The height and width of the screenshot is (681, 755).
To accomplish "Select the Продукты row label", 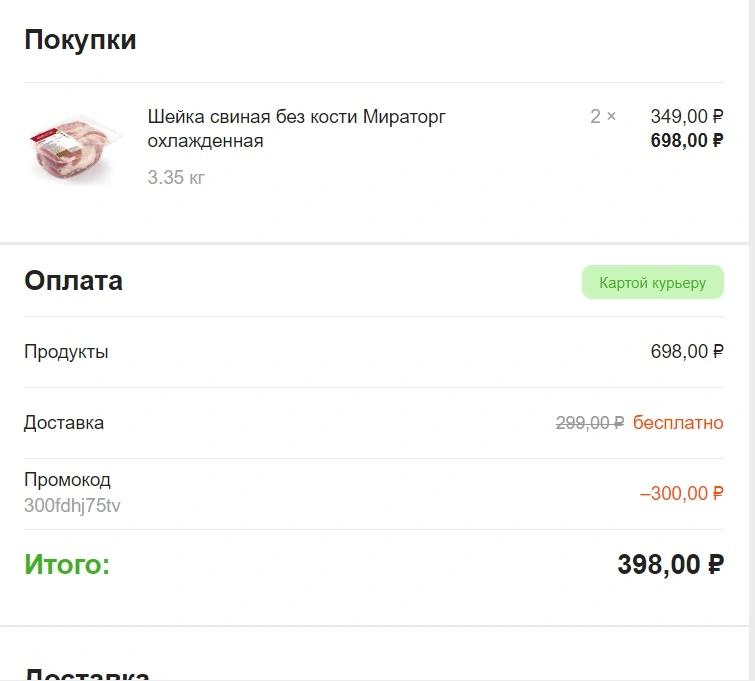I will coord(66,352).
